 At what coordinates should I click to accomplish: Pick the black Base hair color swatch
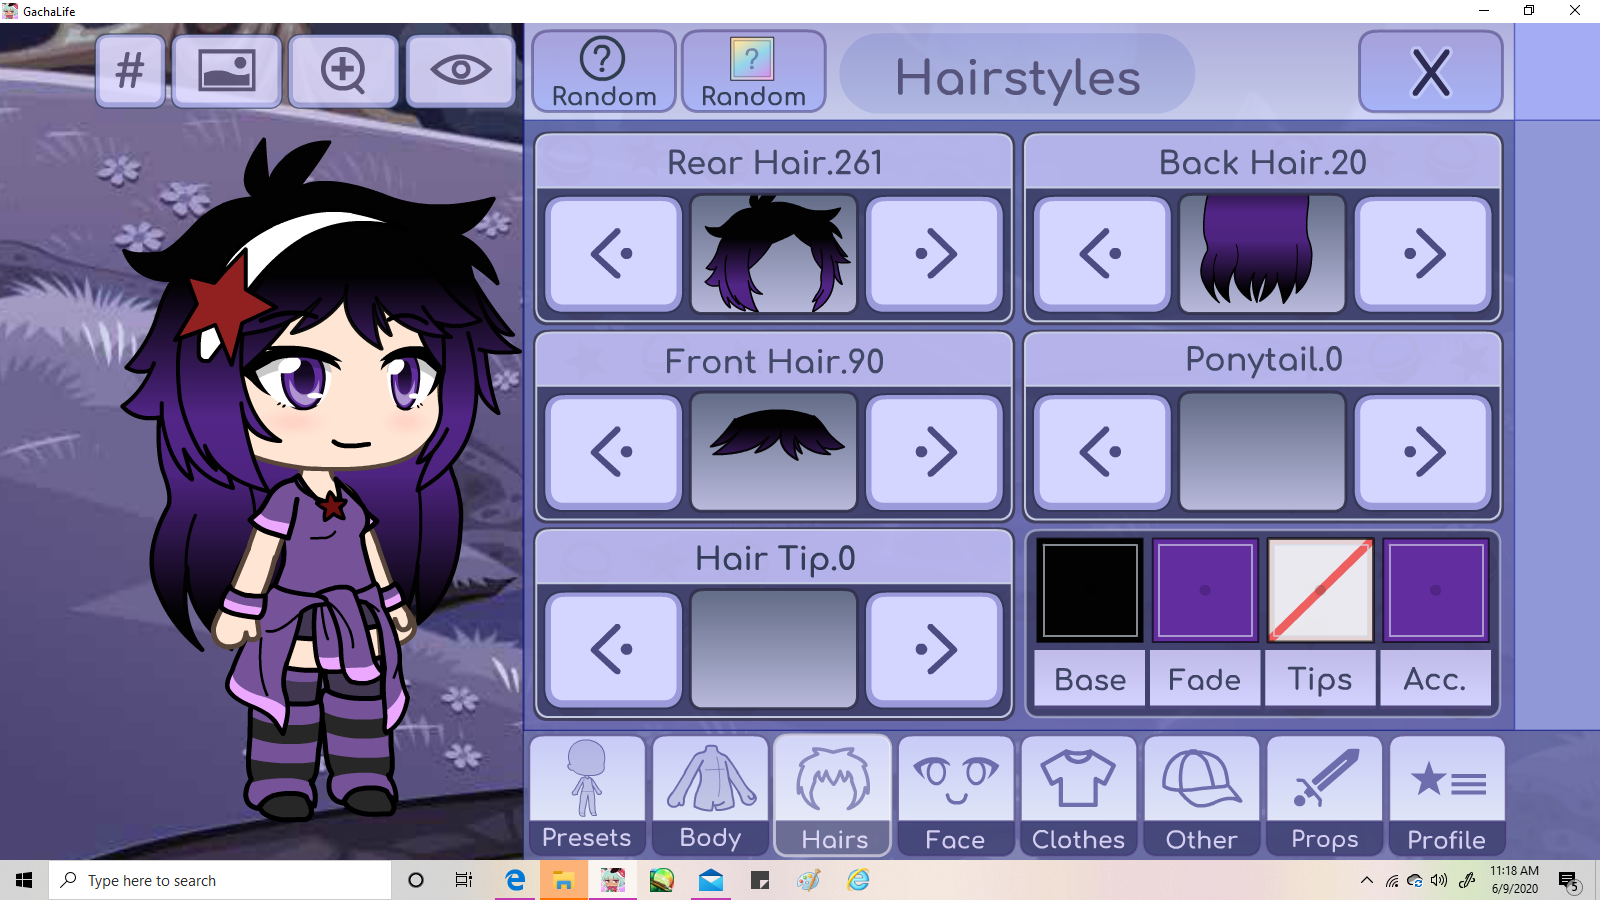[1089, 590]
